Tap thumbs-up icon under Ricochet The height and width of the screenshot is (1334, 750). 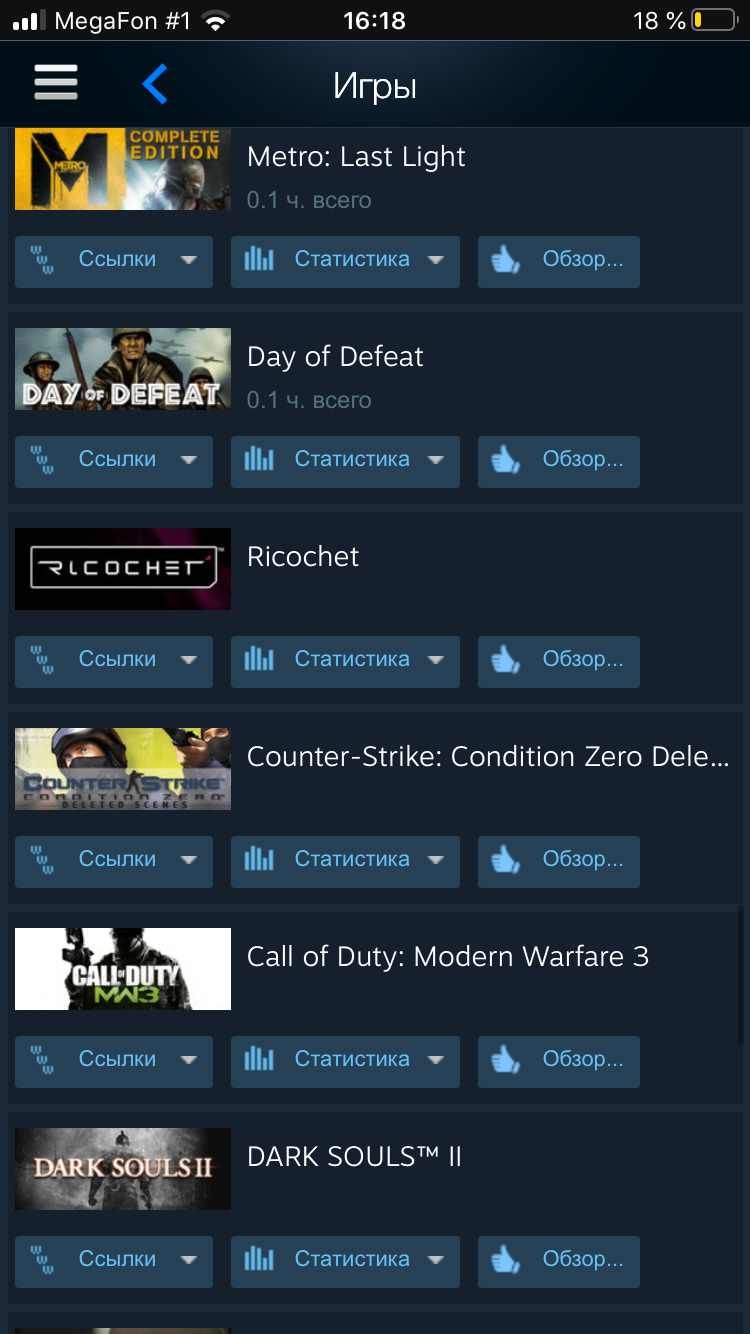coord(505,660)
